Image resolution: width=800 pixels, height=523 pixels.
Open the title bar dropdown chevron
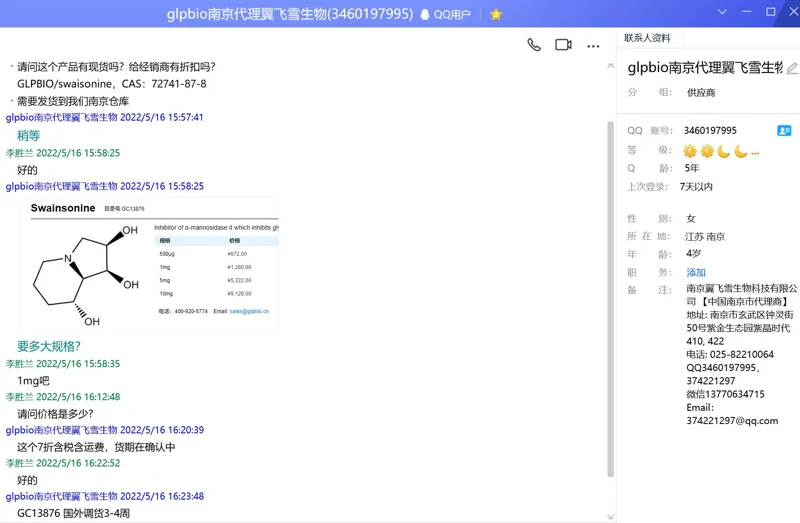(x=722, y=12)
